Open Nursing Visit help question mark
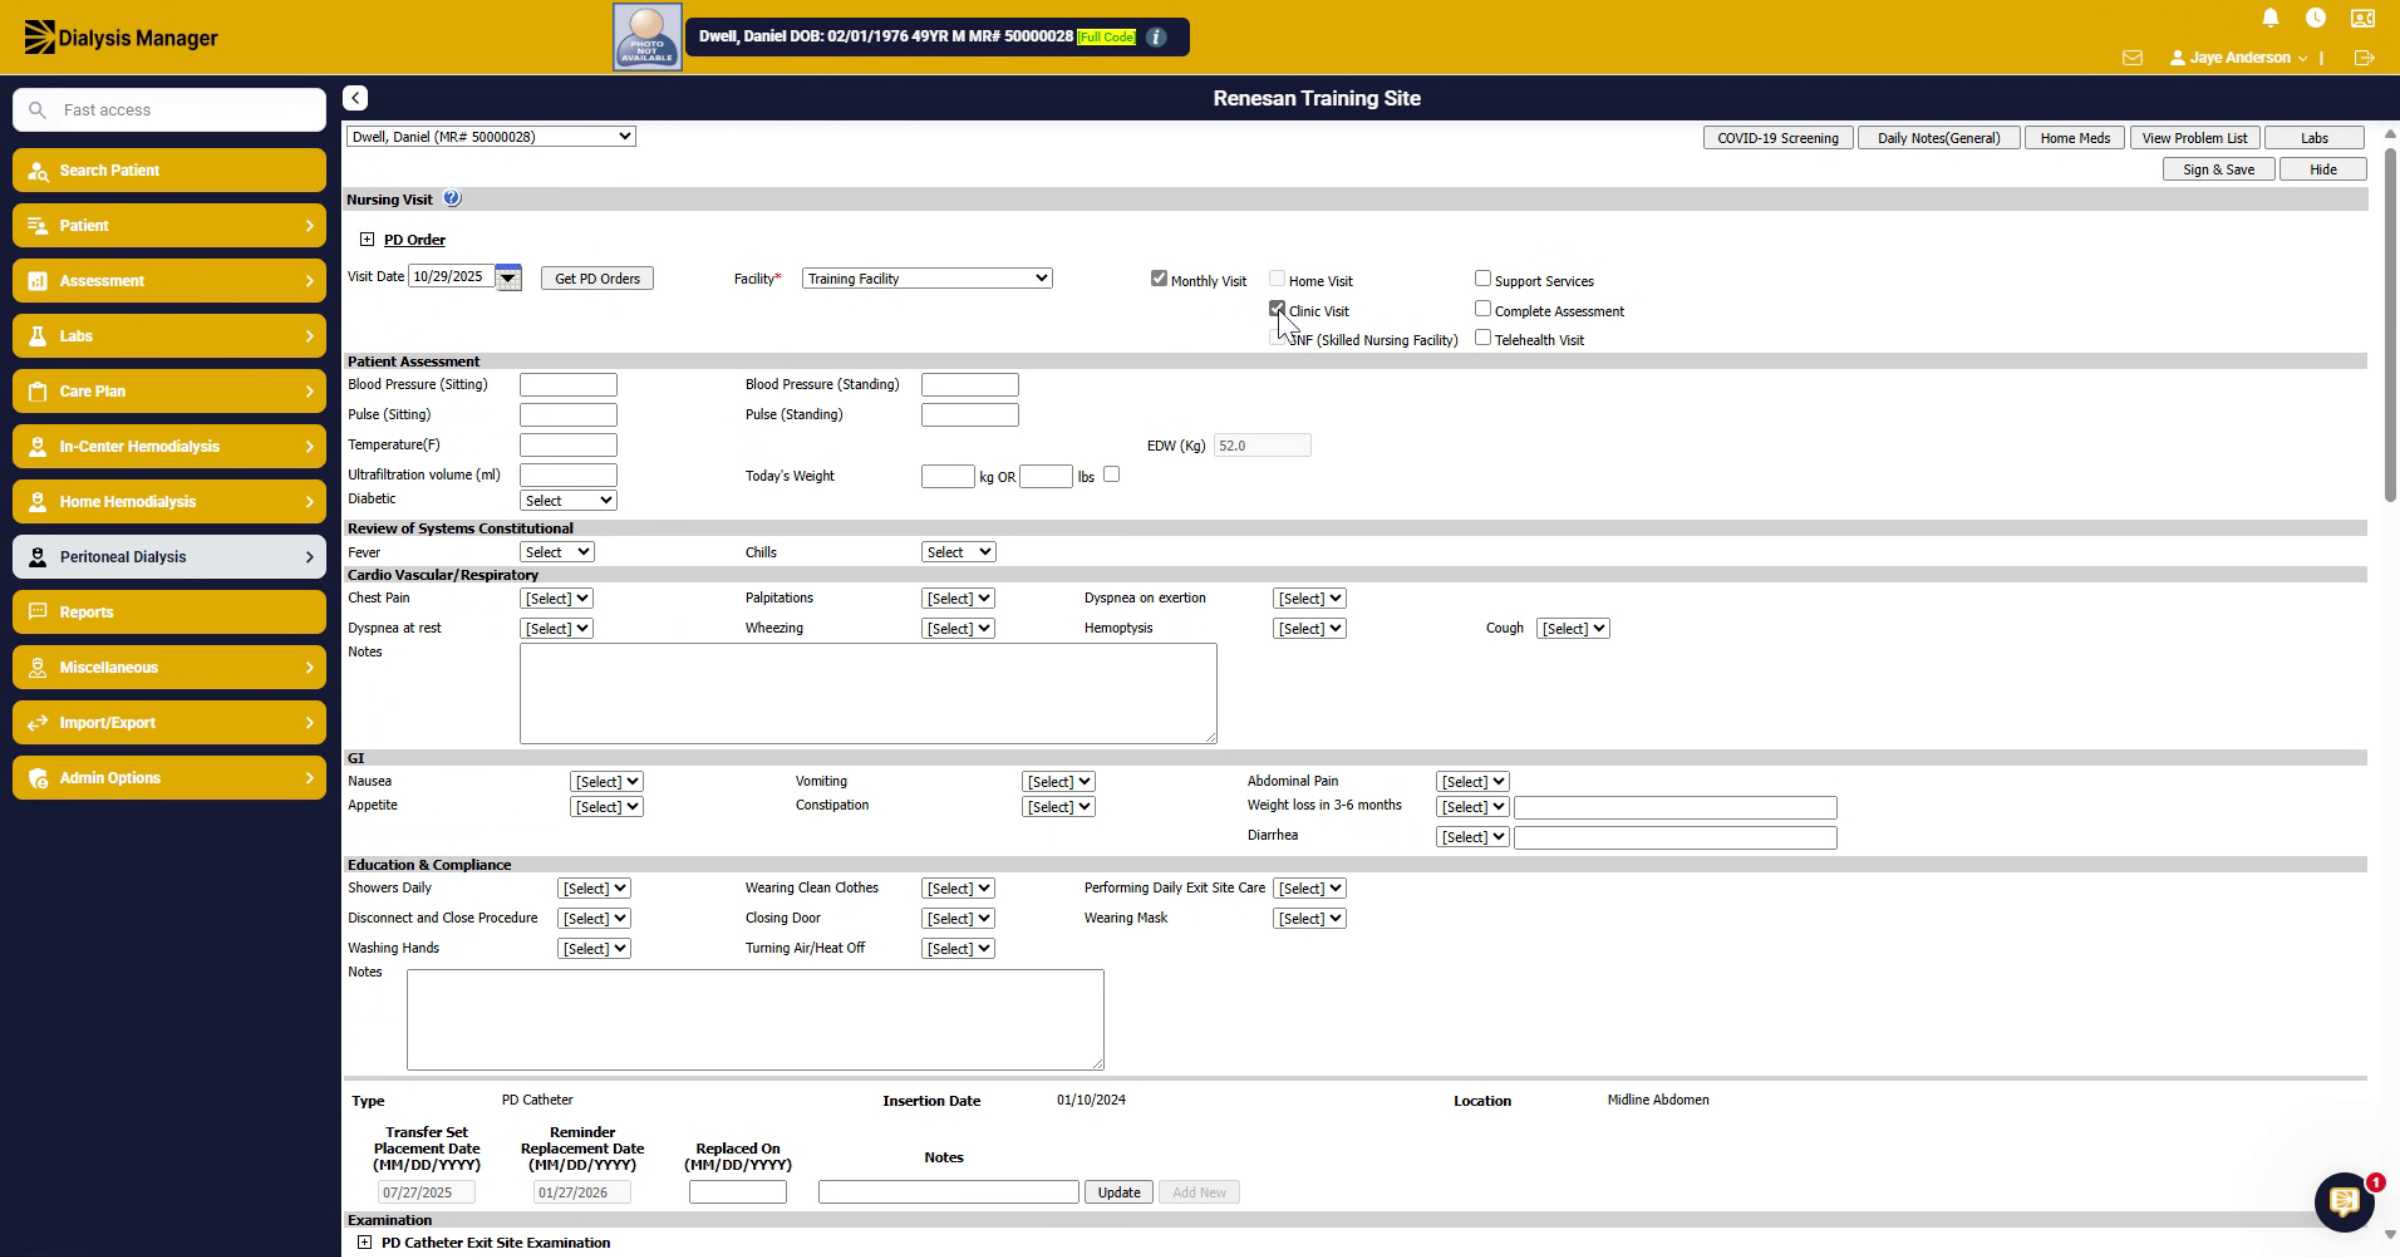This screenshot has width=2400, height=1257. point(452,198)
